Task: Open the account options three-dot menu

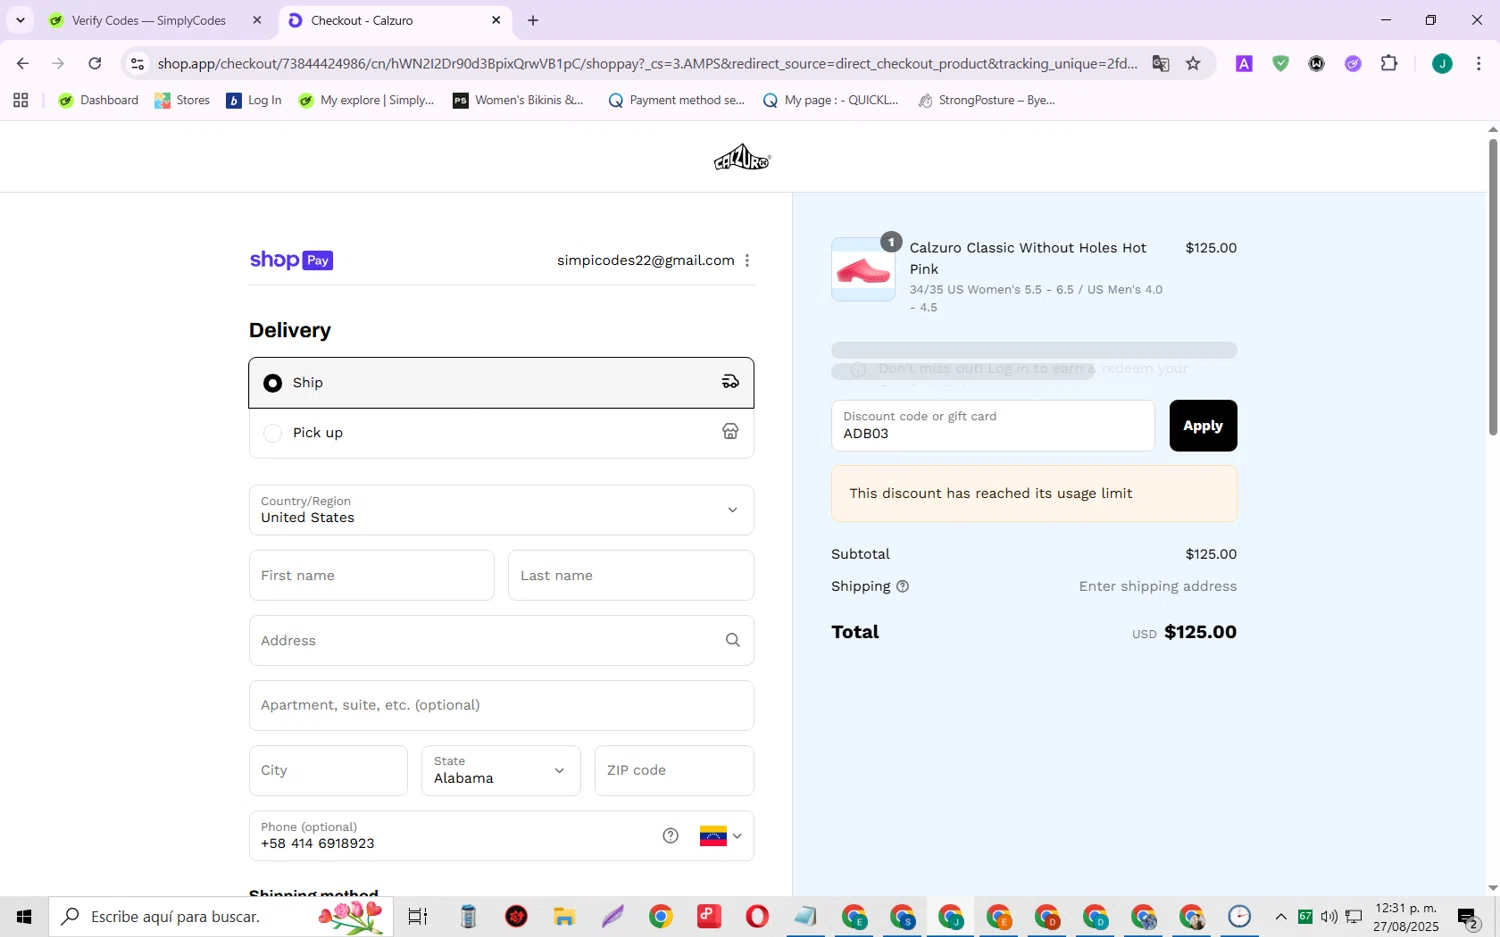Action: [747, 260]
